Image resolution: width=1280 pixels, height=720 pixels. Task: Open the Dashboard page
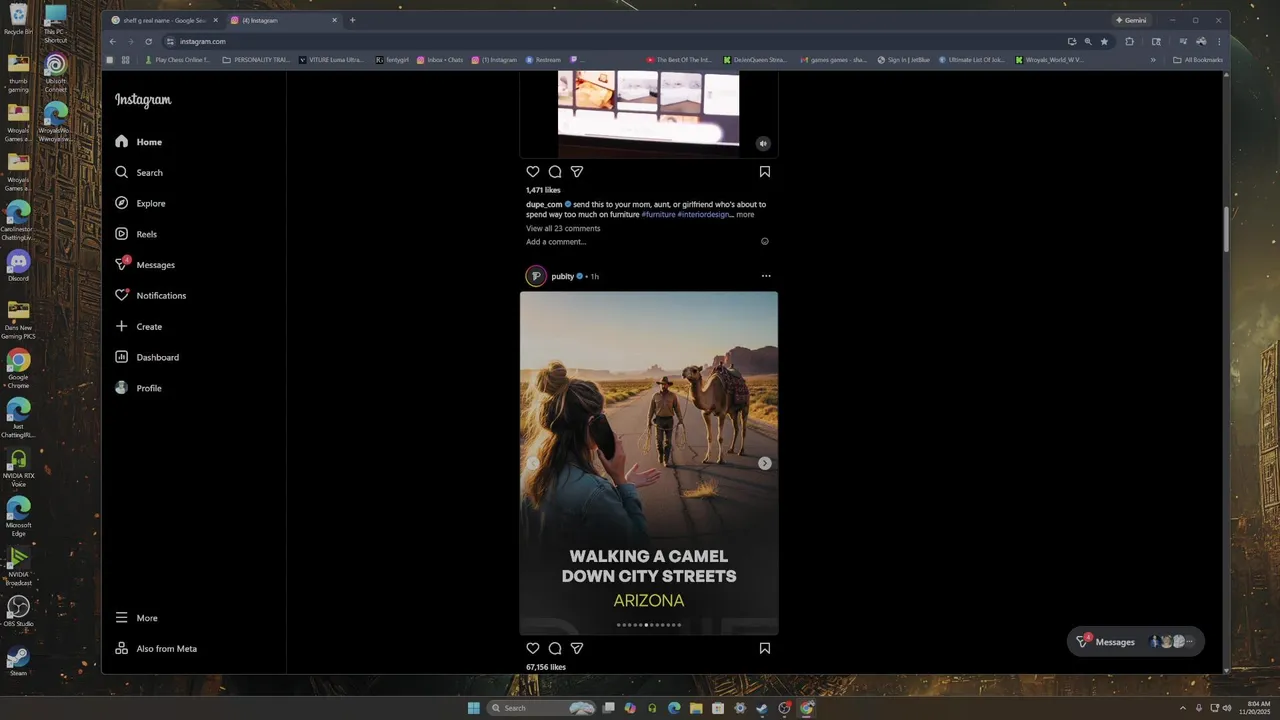pos(146,357)
